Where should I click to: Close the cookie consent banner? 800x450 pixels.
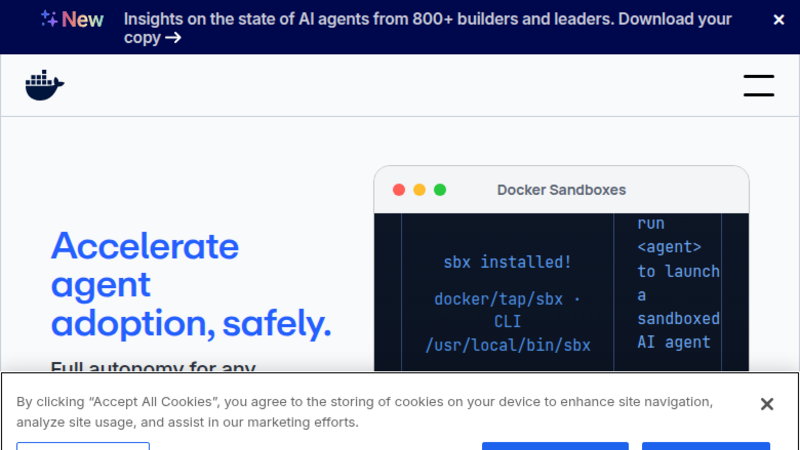coord(767,404)
